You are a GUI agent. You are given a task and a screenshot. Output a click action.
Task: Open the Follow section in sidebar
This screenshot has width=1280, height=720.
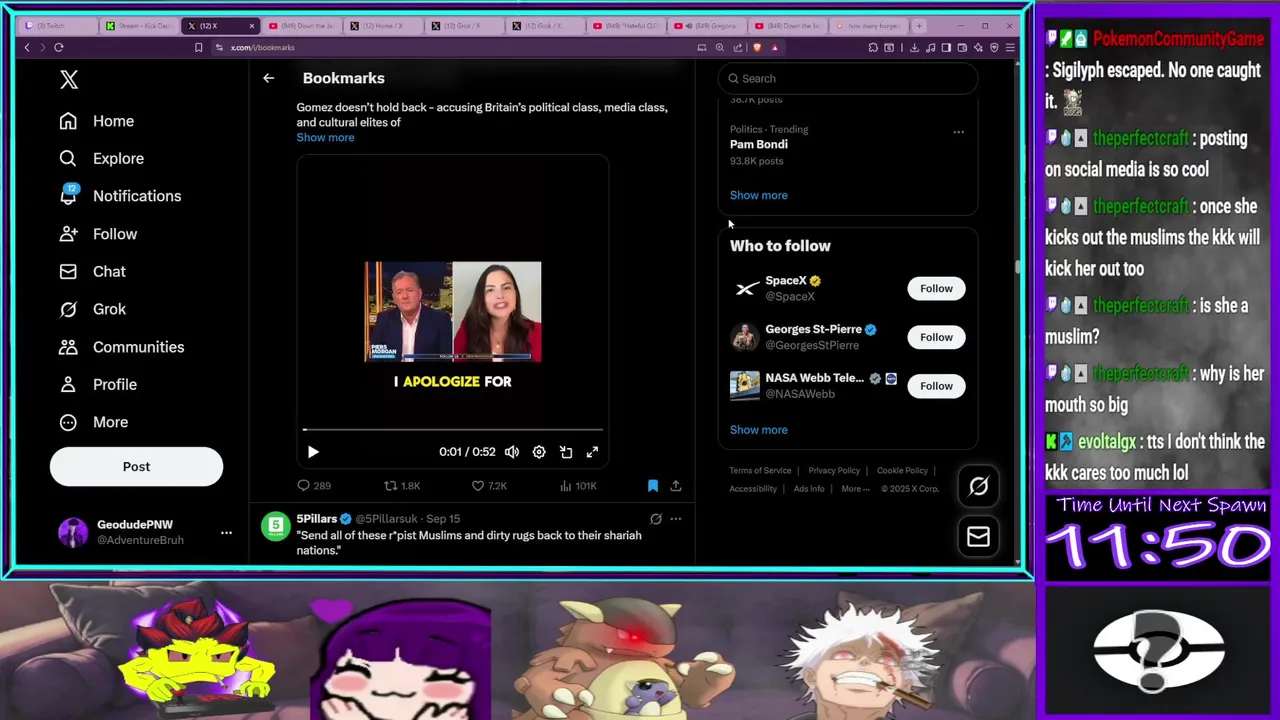(x=98, y=234)
